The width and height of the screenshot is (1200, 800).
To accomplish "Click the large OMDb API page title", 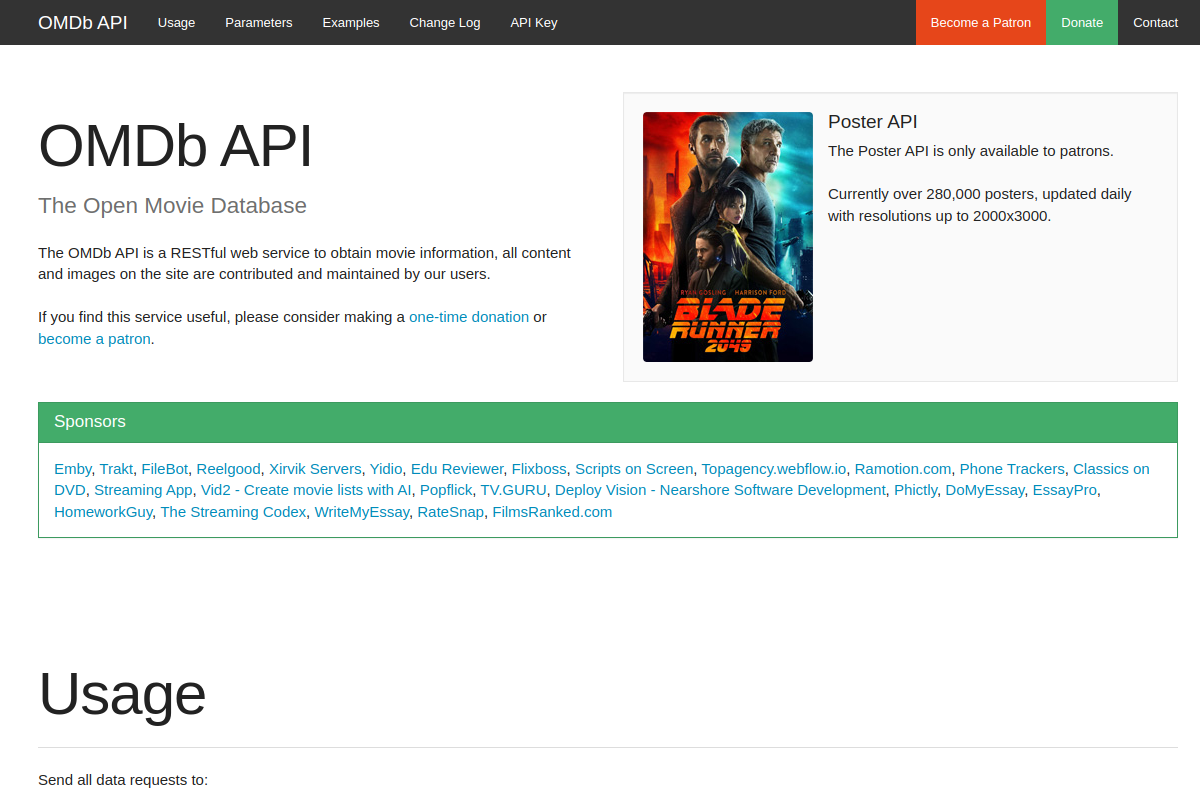I will (x=176, y=146).
